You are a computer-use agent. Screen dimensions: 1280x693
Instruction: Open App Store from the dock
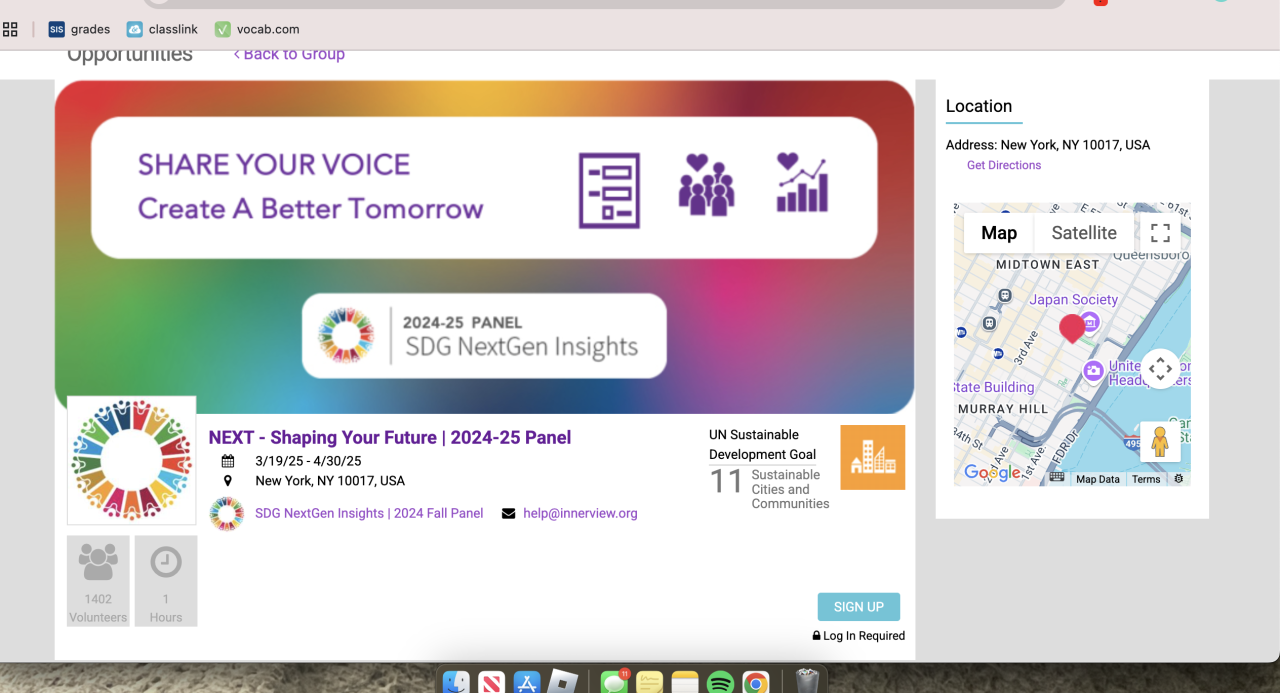click(x=526, y=683)
